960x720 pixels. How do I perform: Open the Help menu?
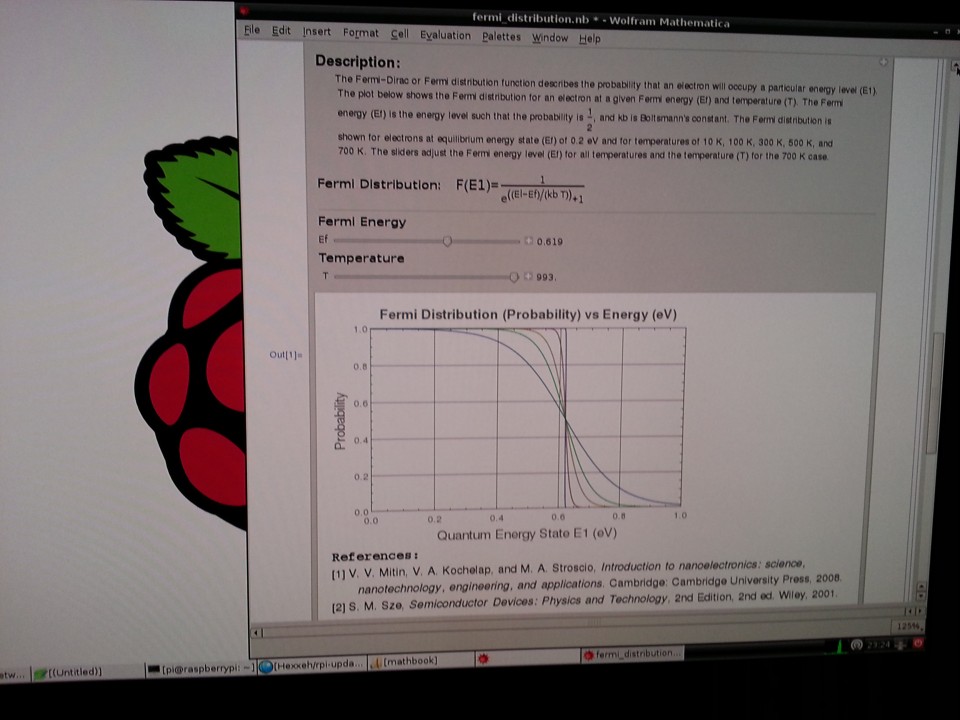pos(590,39)
